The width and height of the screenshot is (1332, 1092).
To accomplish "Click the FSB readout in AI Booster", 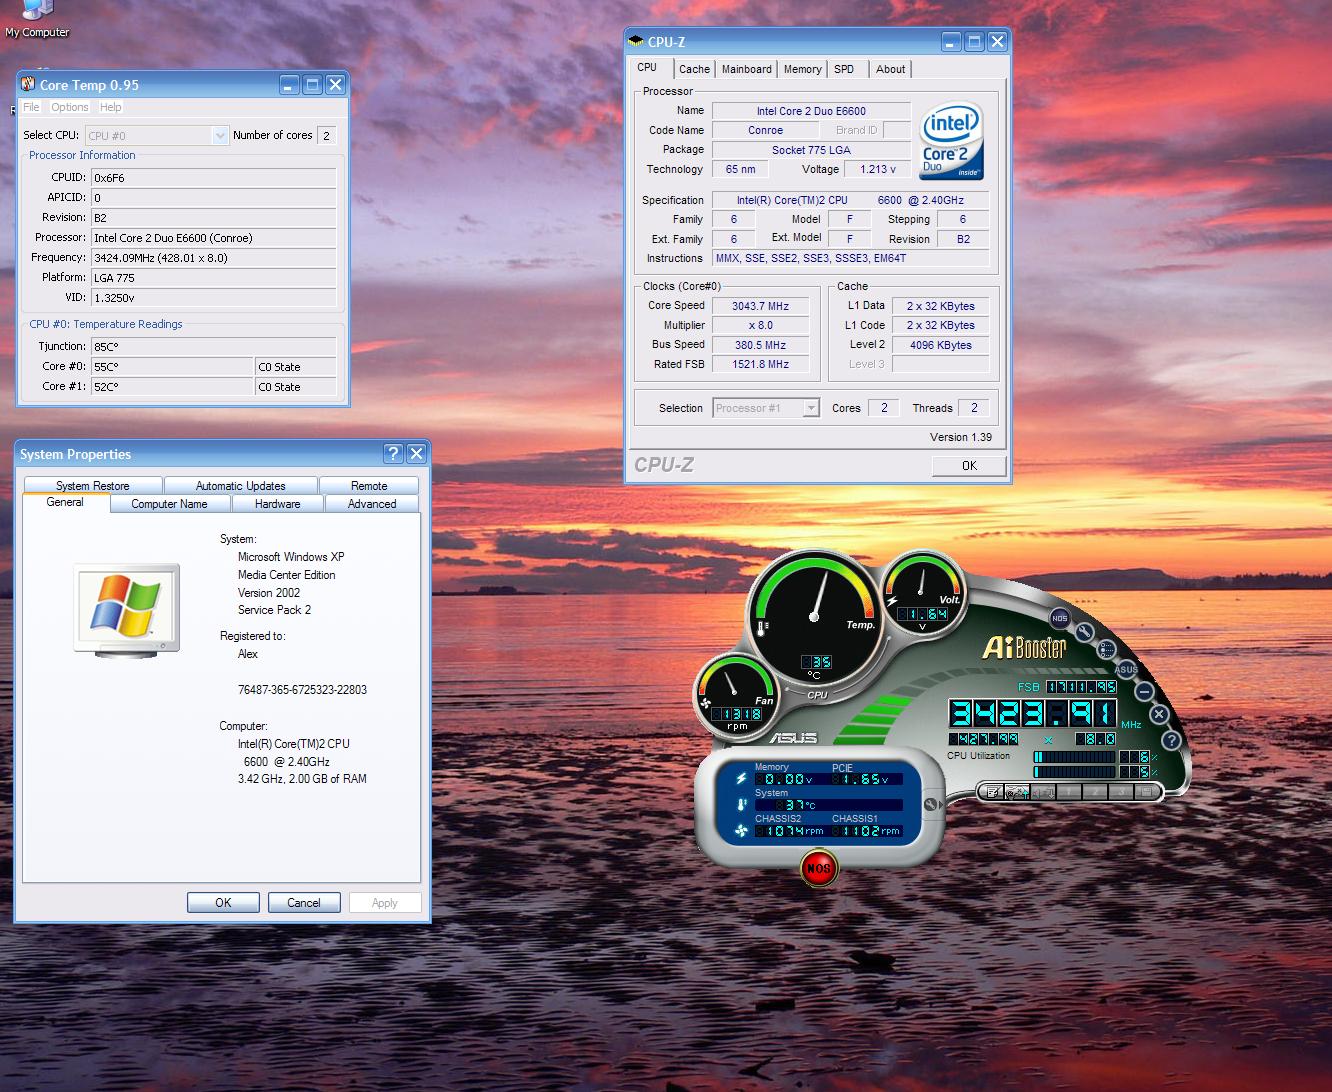I will [x=1082, y=687].
